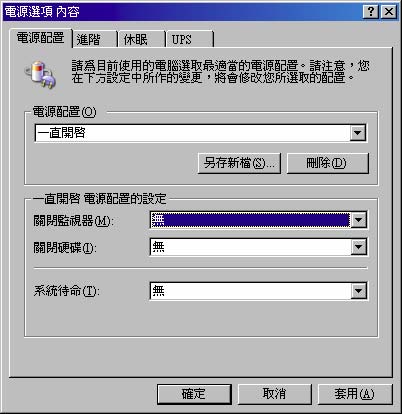Click the 電源選項 內容 title bar
Screen dimensions: 402x414
pos(180,12)
